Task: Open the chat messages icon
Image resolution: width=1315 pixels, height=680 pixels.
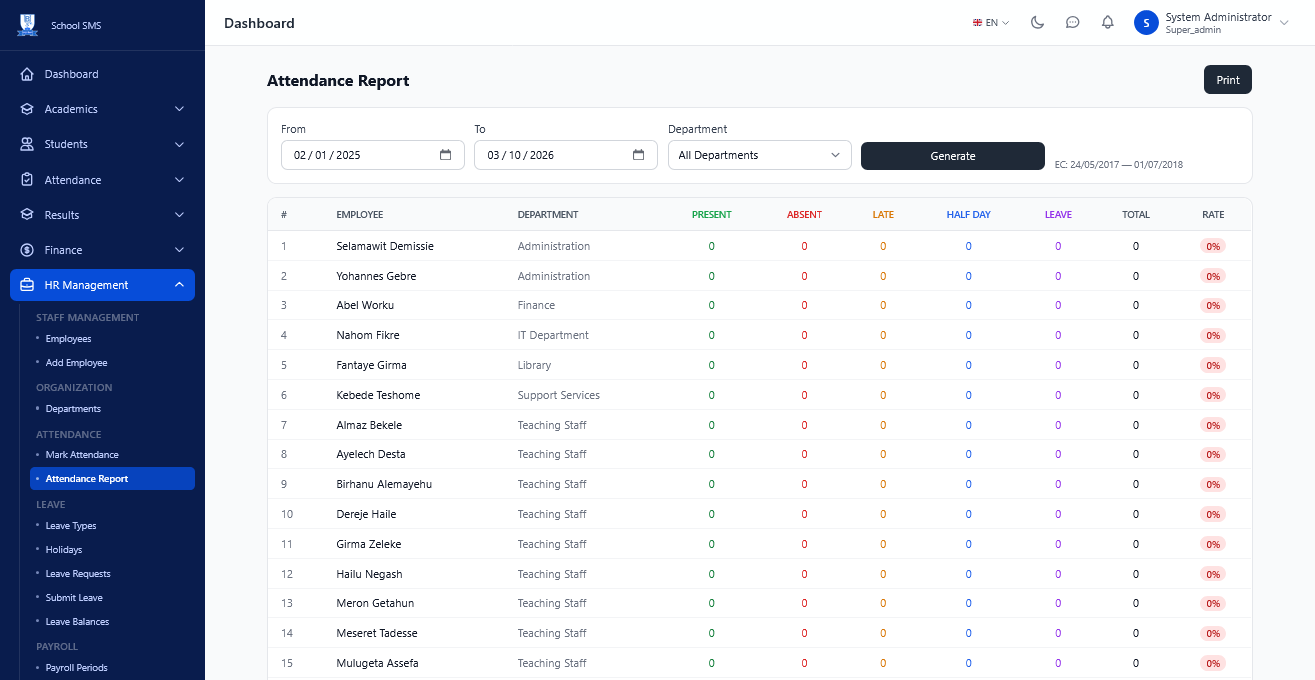Action: [x=1073, y=22]
